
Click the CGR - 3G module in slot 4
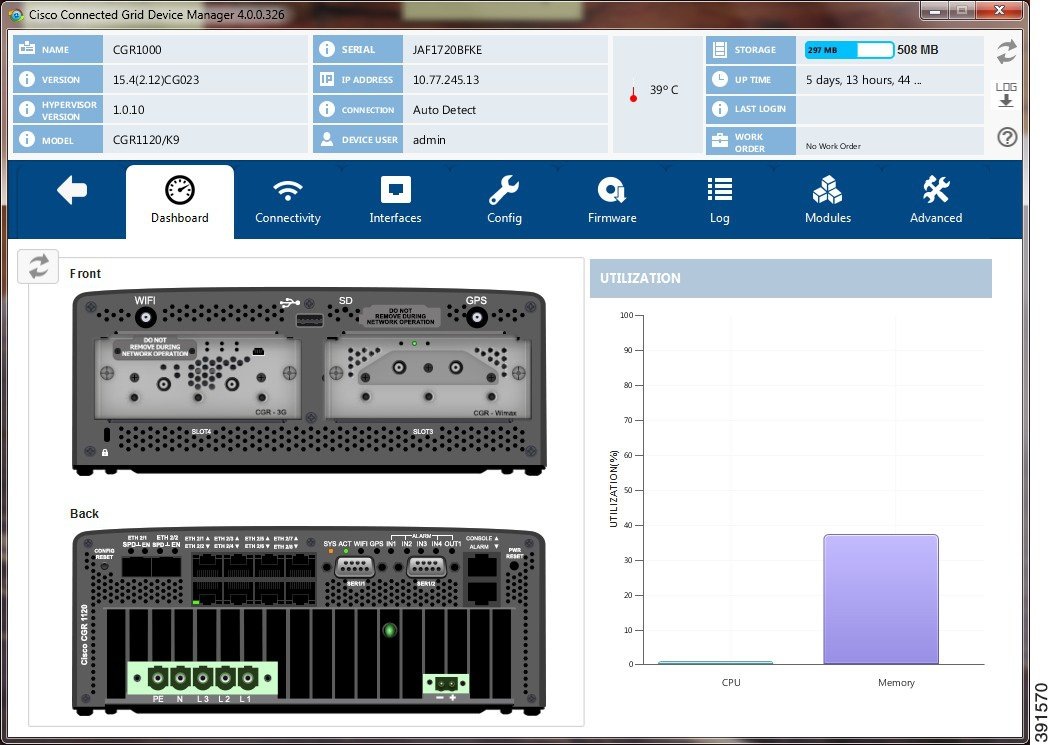[198, 378]
